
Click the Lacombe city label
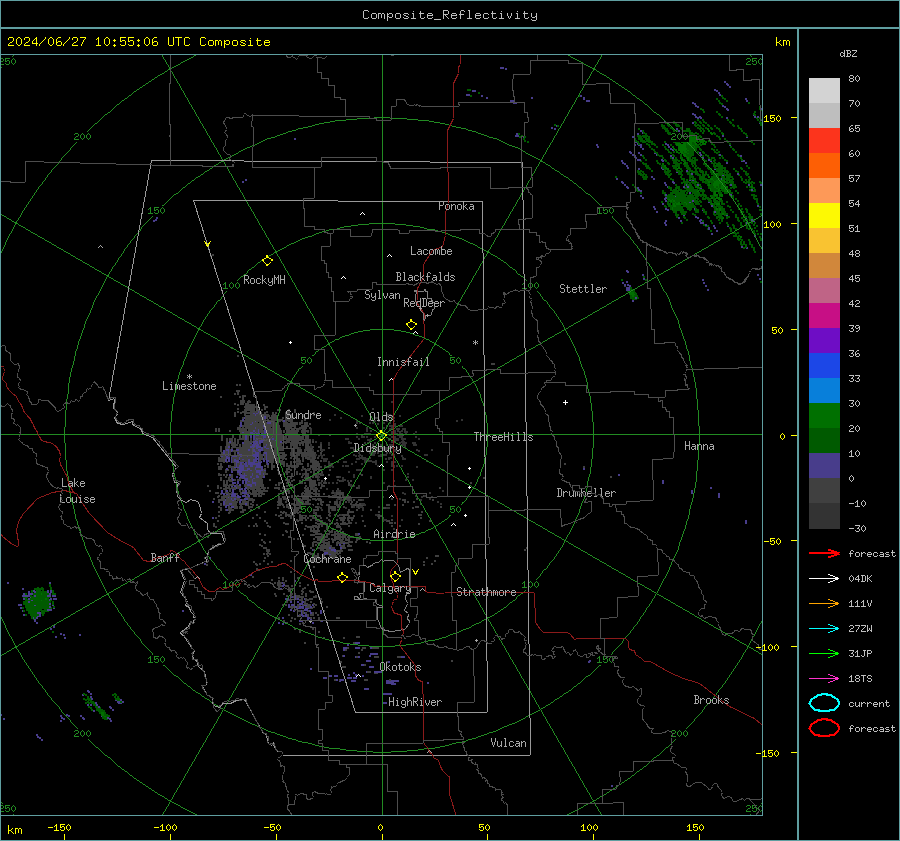pyautogui.click(x=431, y=251)
